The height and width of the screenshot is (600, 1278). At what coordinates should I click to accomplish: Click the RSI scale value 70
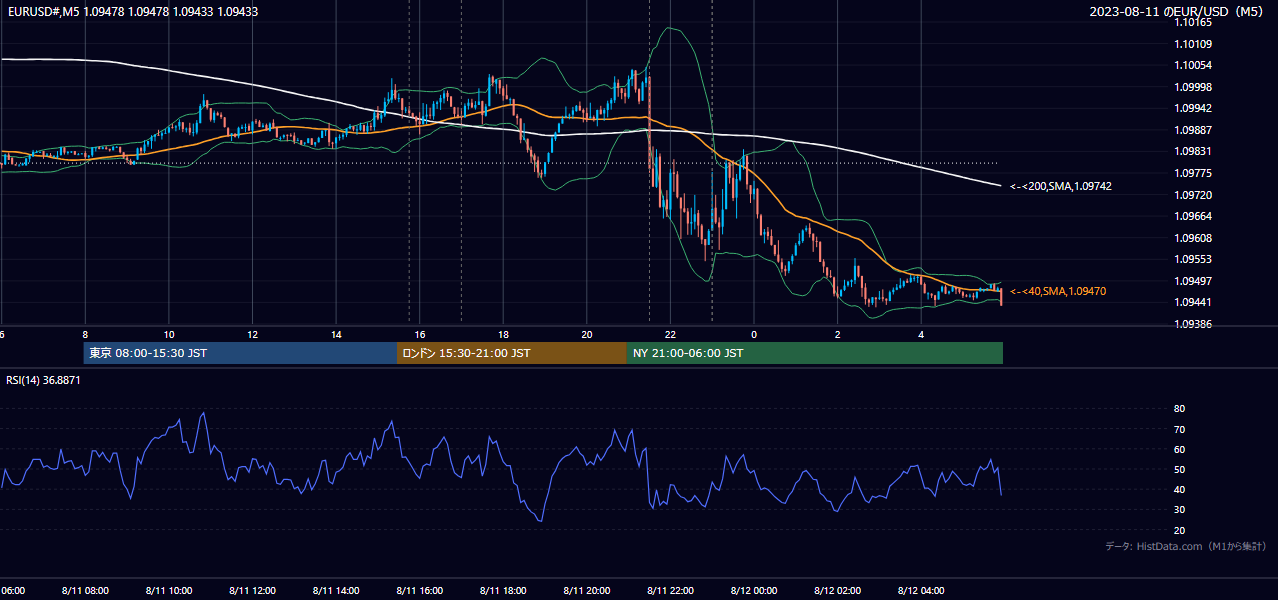[1179, 429]
